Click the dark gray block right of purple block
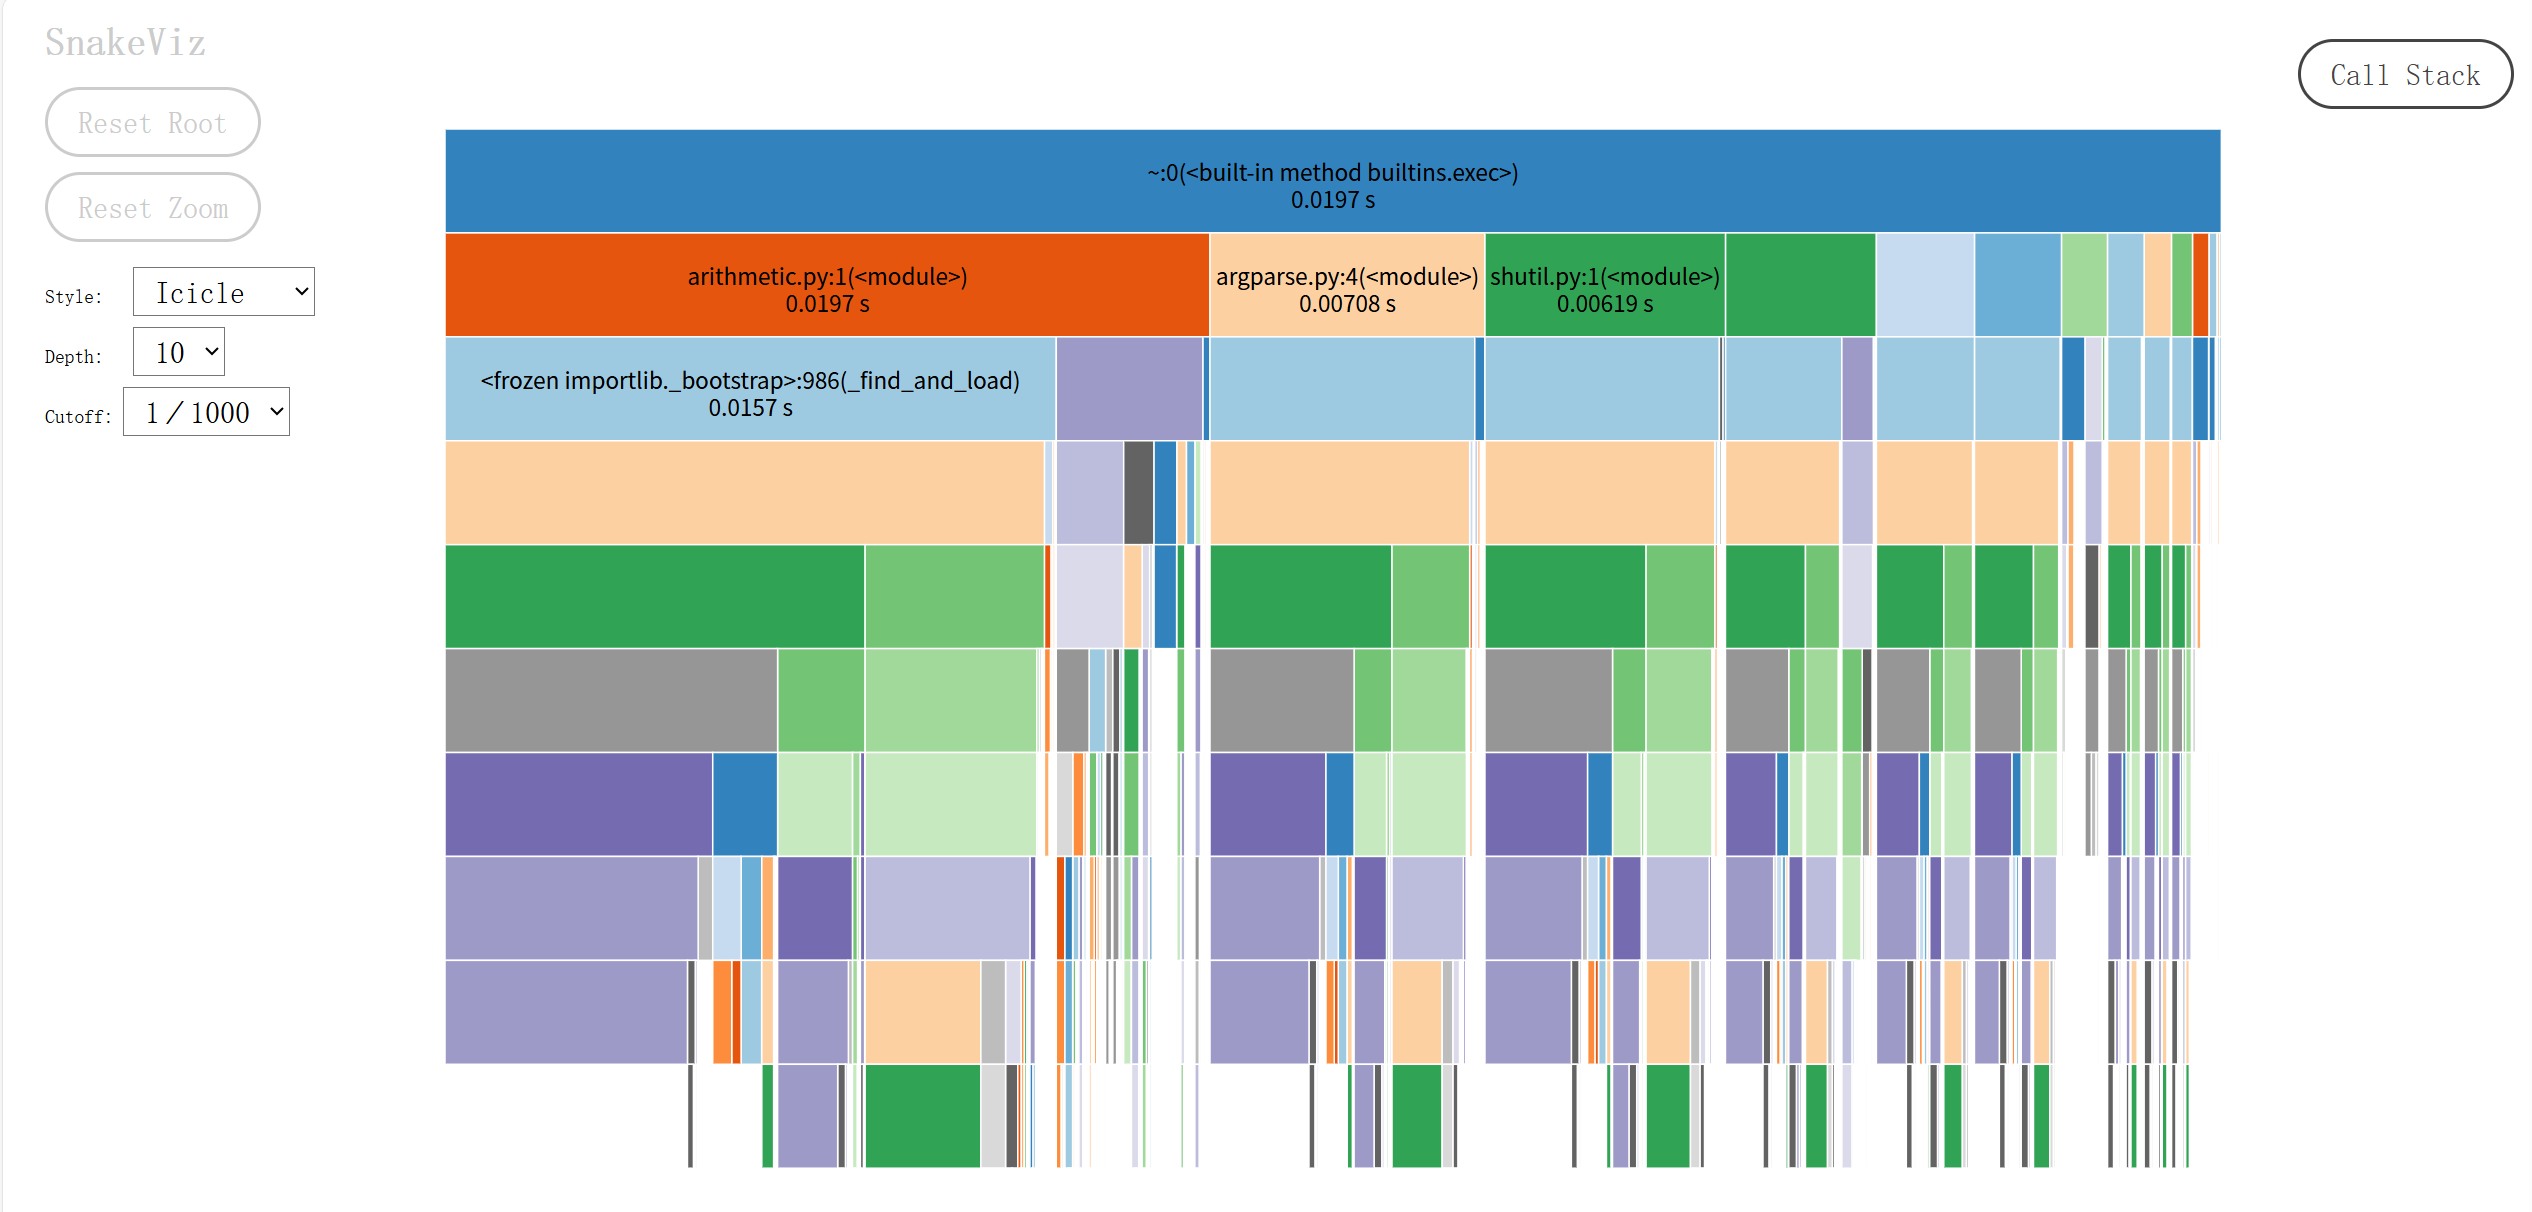 (x=1138, y=494)
